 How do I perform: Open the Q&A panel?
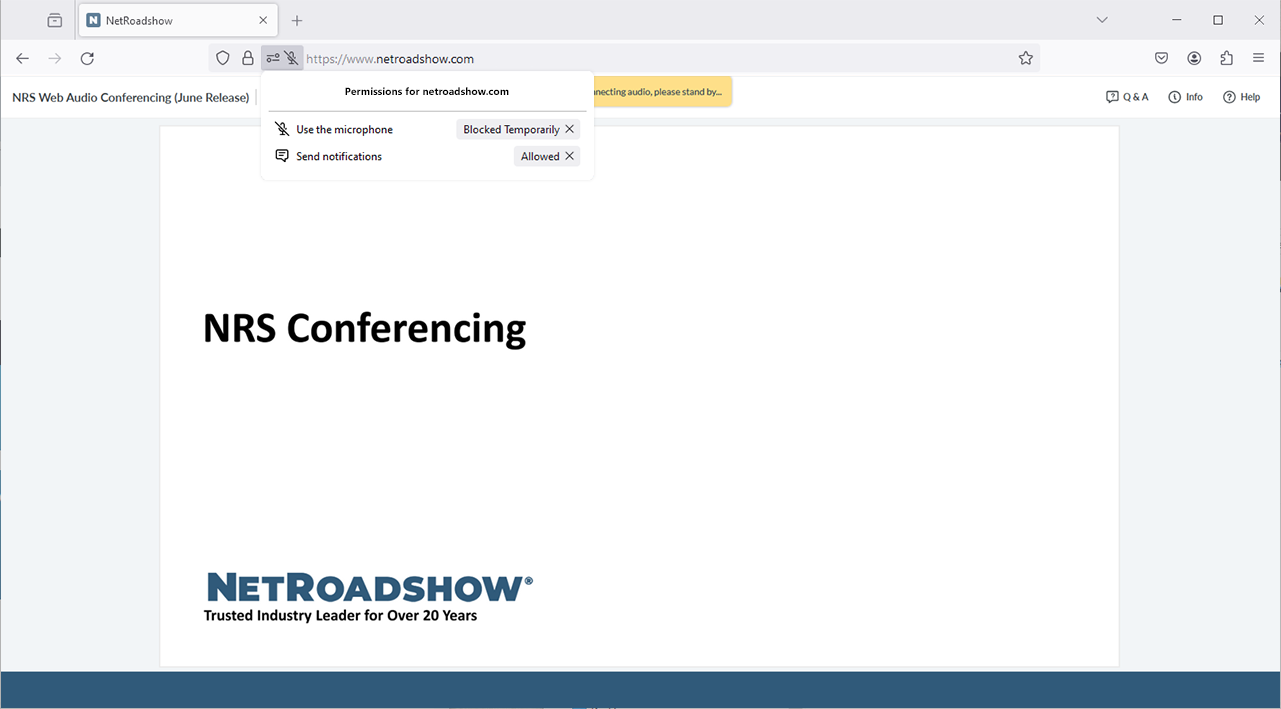pos(1129,96)
